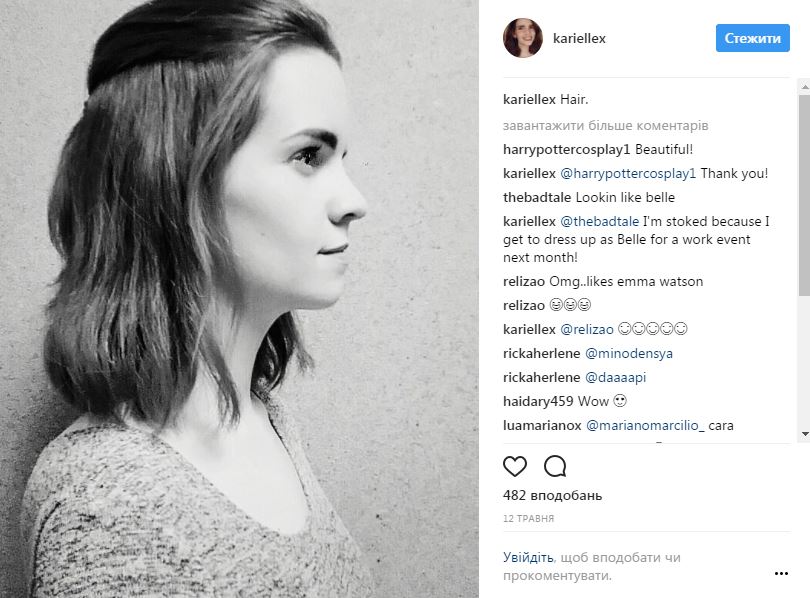The width and height of the screenshot is (810, 598).
Task: Follow kariellex with the Стежити button
Action: (x=752, y=38)
